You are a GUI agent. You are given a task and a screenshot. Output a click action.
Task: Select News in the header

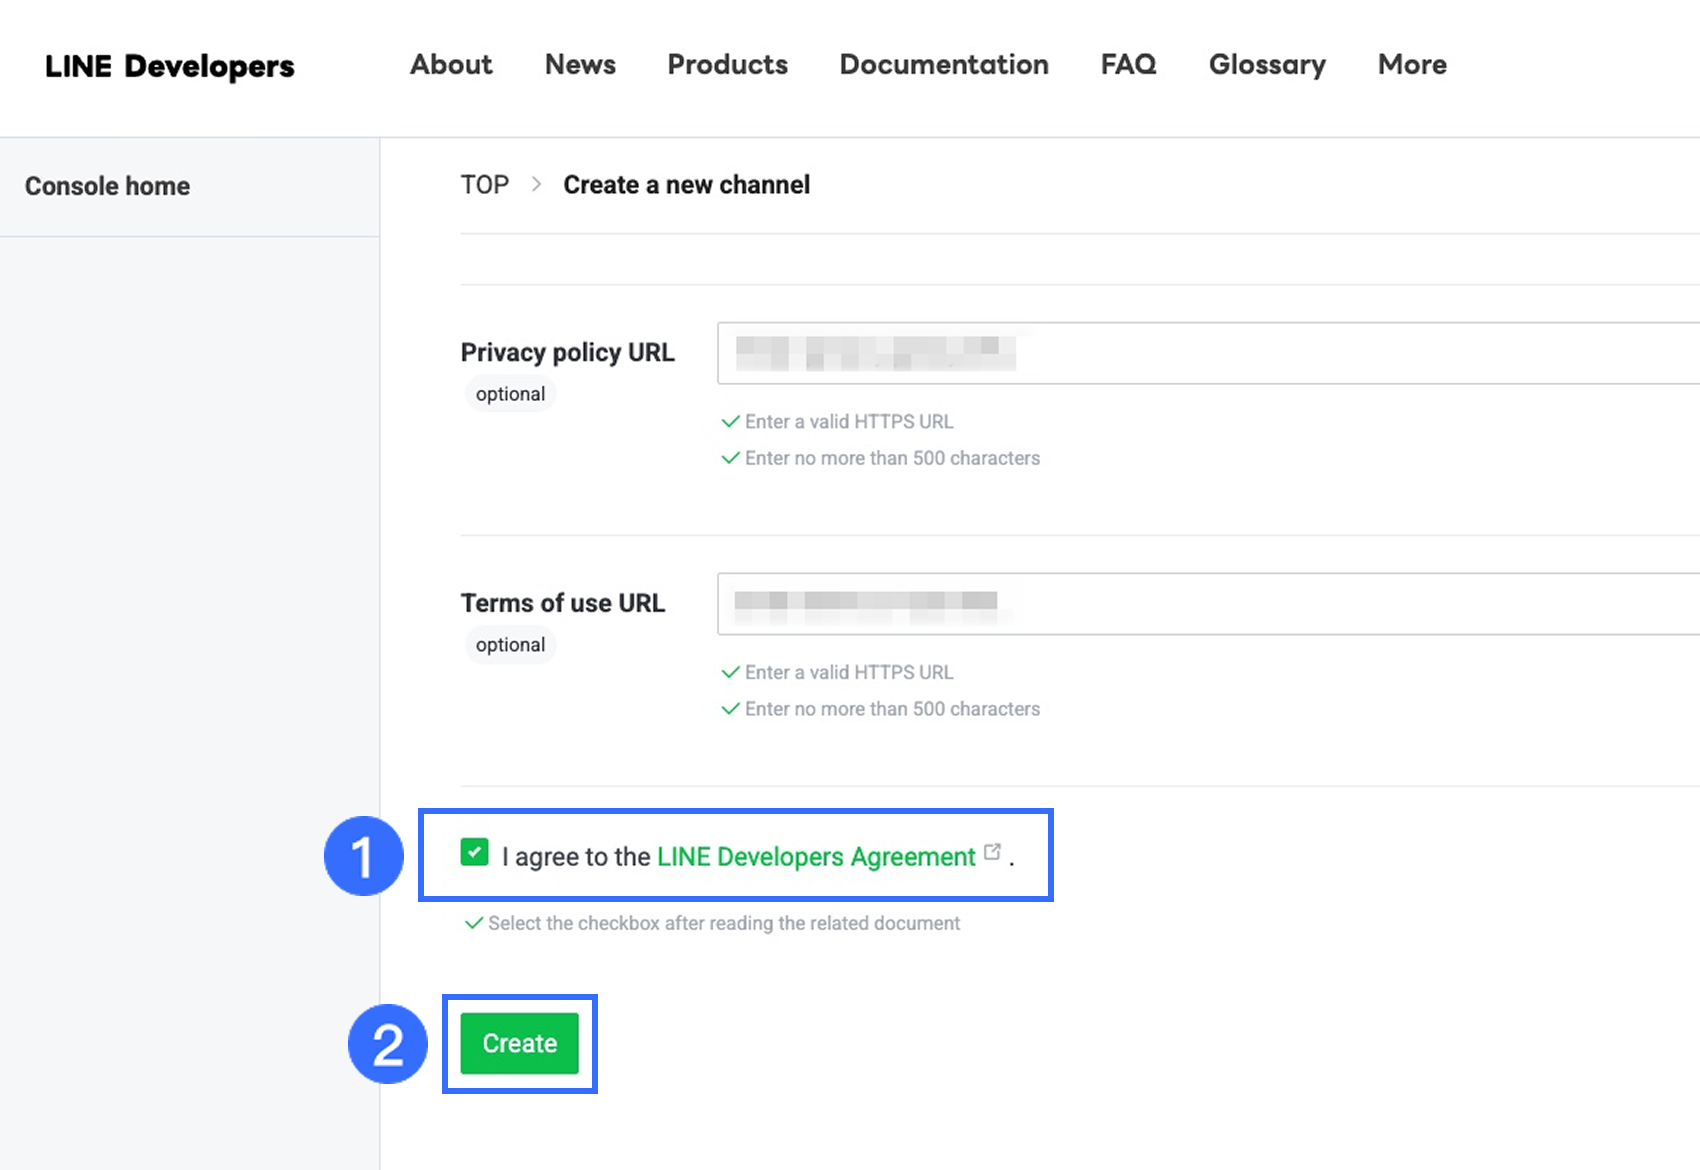pos(580,65)
